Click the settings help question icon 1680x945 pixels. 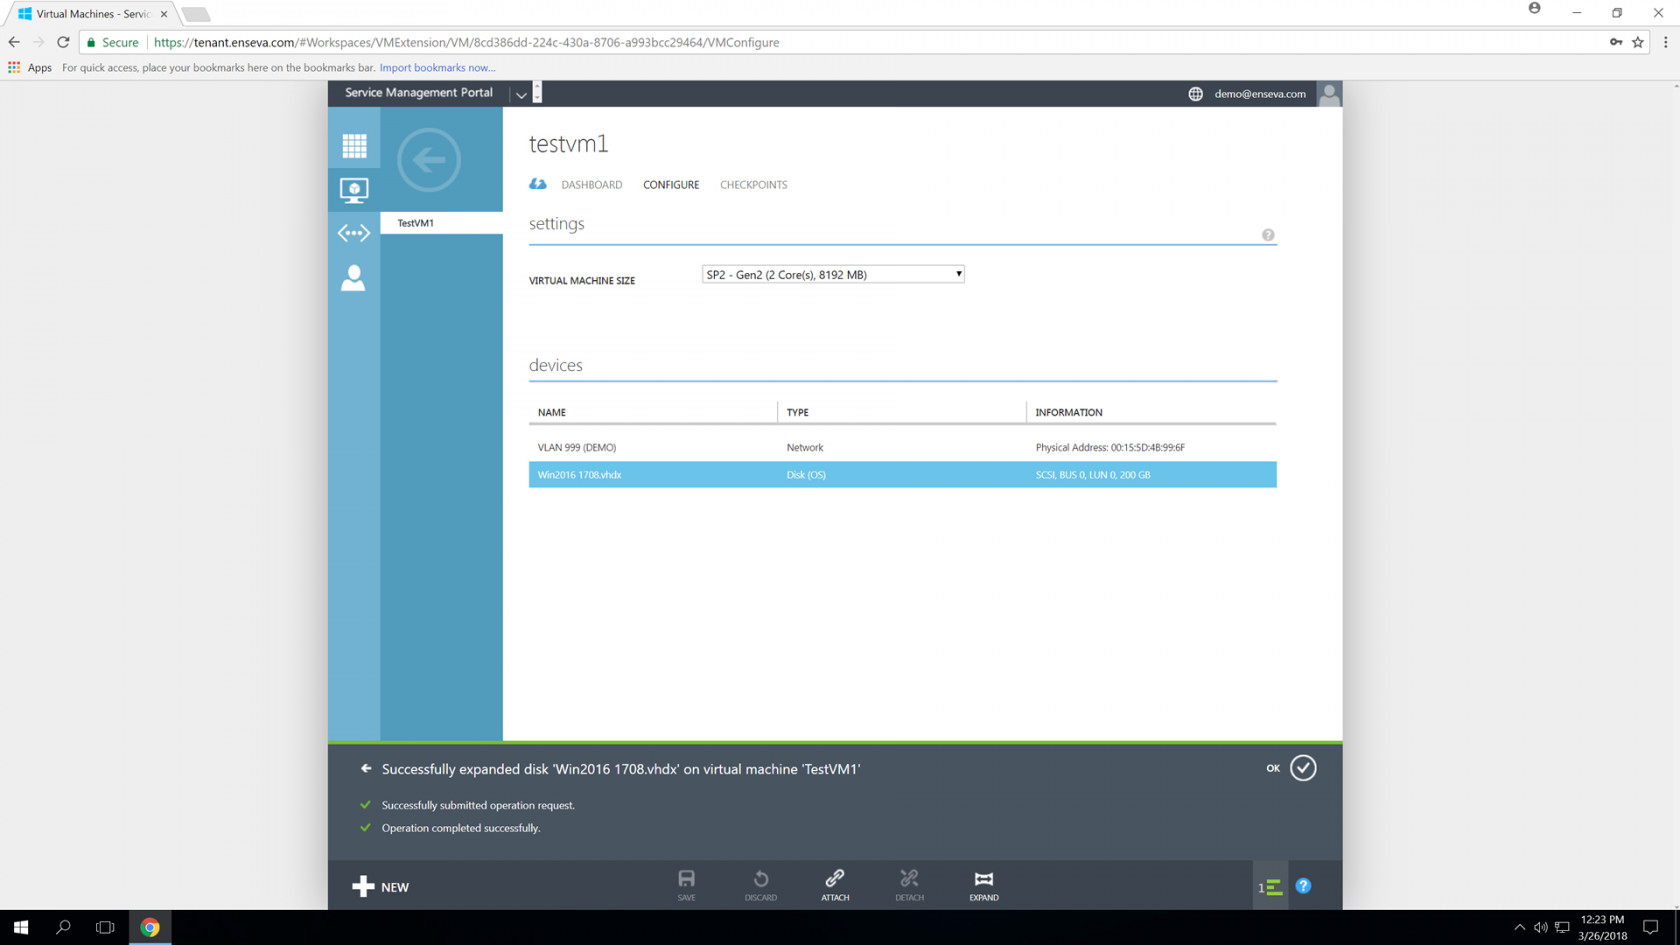click(1268, 235)
